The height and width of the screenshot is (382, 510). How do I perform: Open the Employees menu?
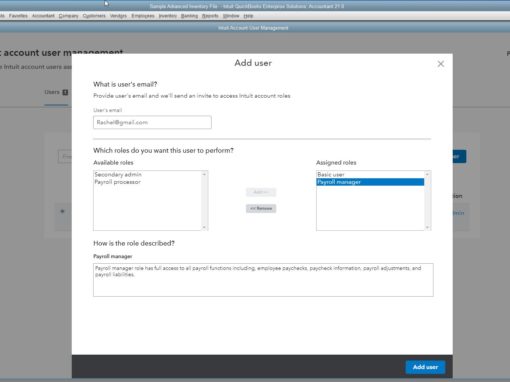coord(143,16)
